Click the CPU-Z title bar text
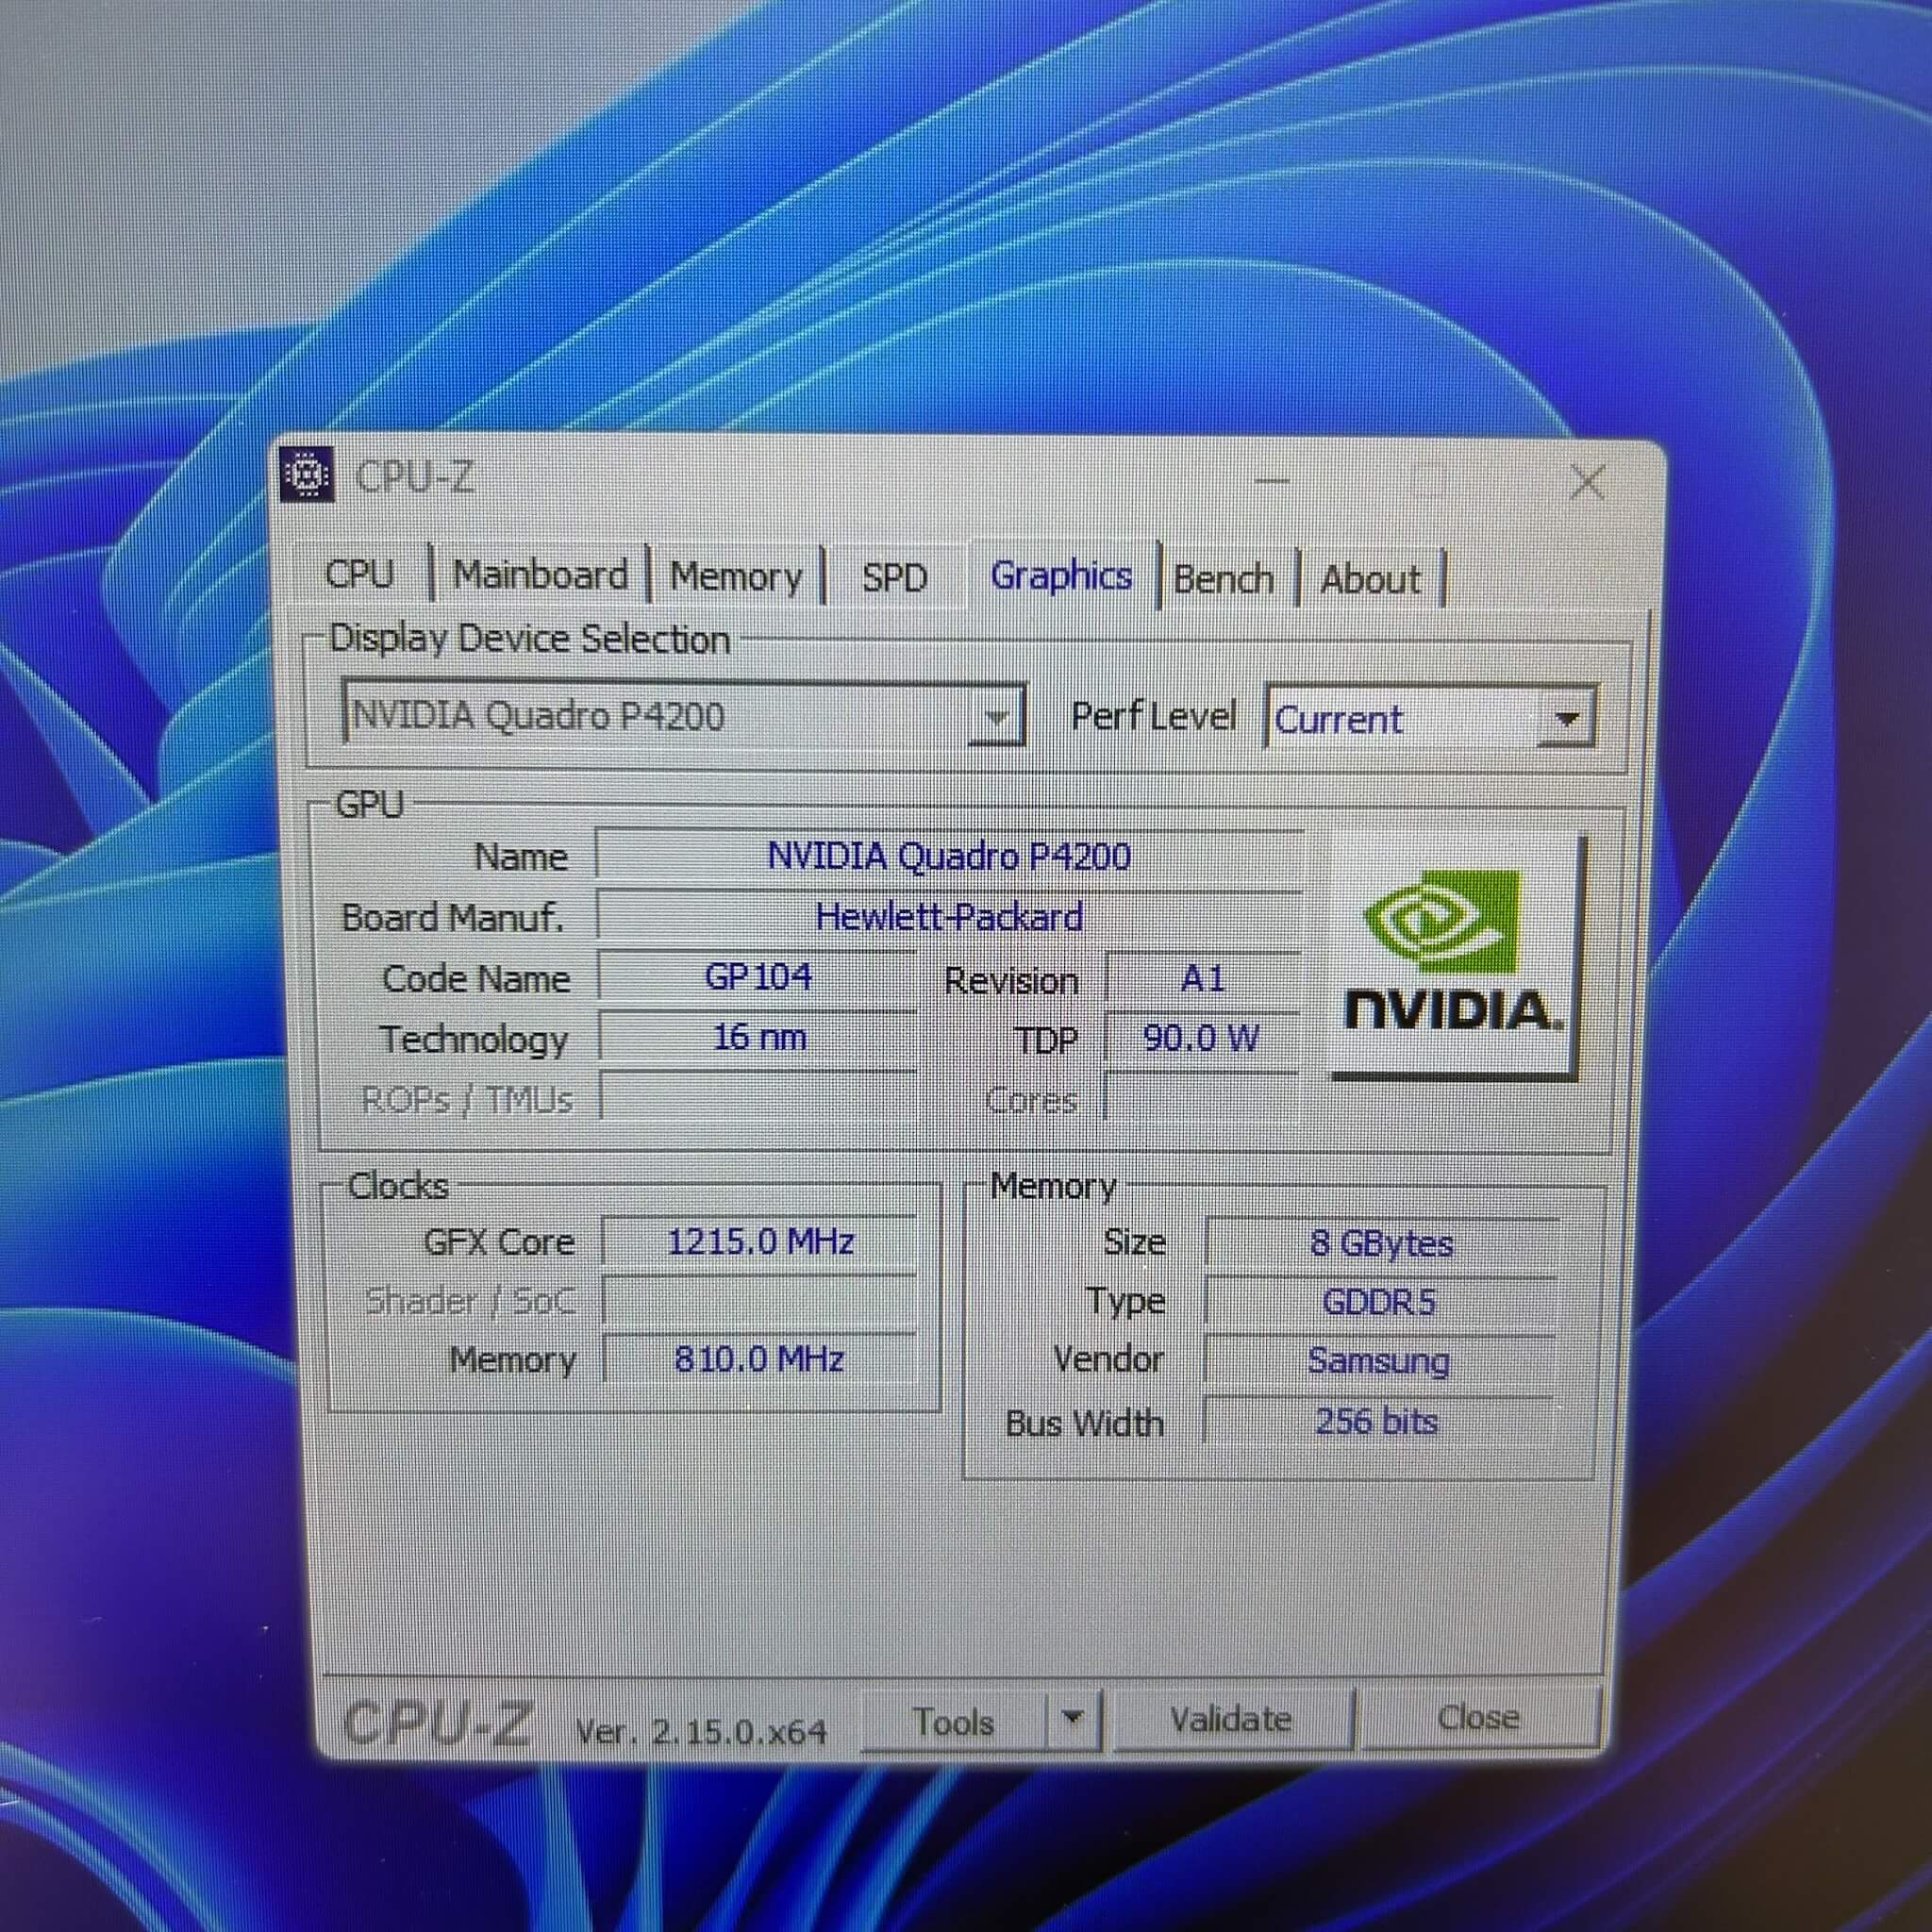Image resolution: width=1932 pixels, height=1932 pixels. click(x=414, y=477)
